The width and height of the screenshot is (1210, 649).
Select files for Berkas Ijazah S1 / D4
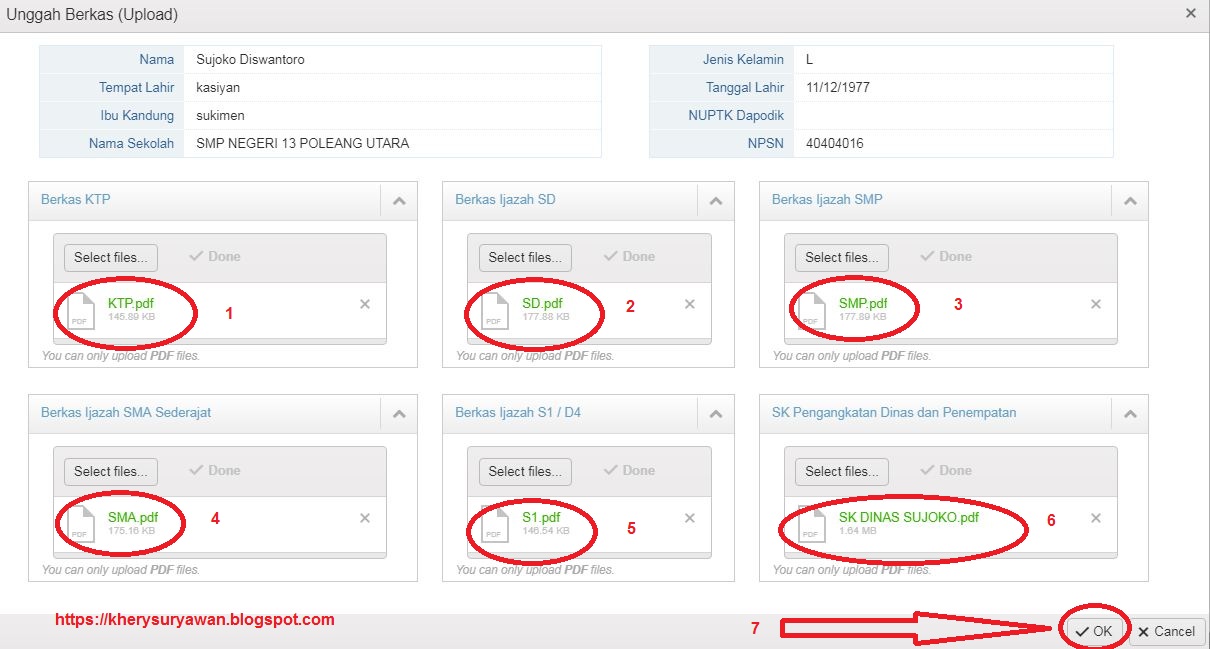525,471
